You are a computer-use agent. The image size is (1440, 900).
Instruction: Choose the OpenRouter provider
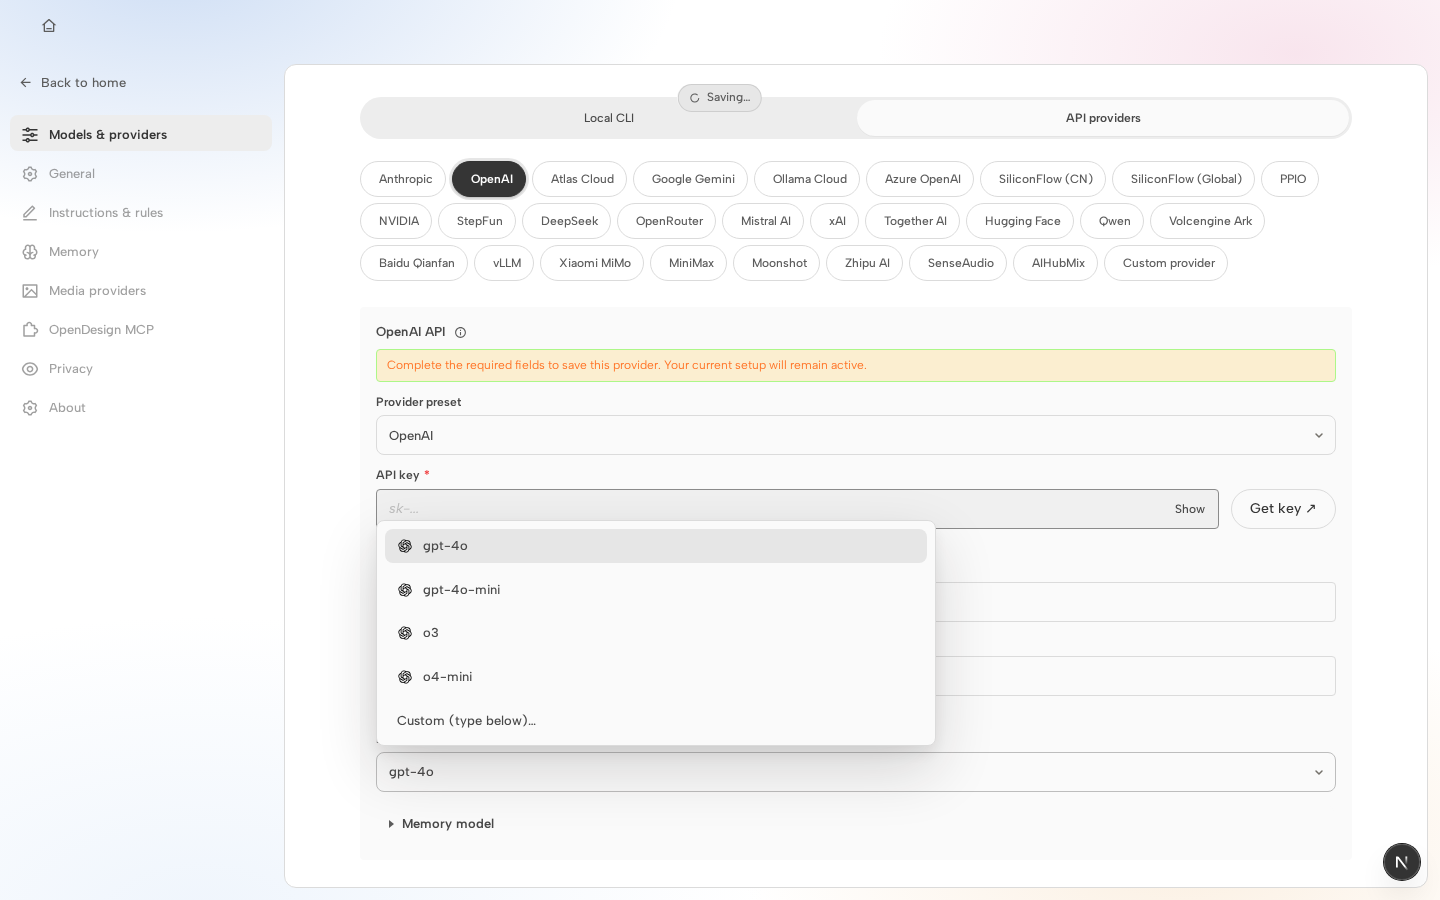(667, 221)
